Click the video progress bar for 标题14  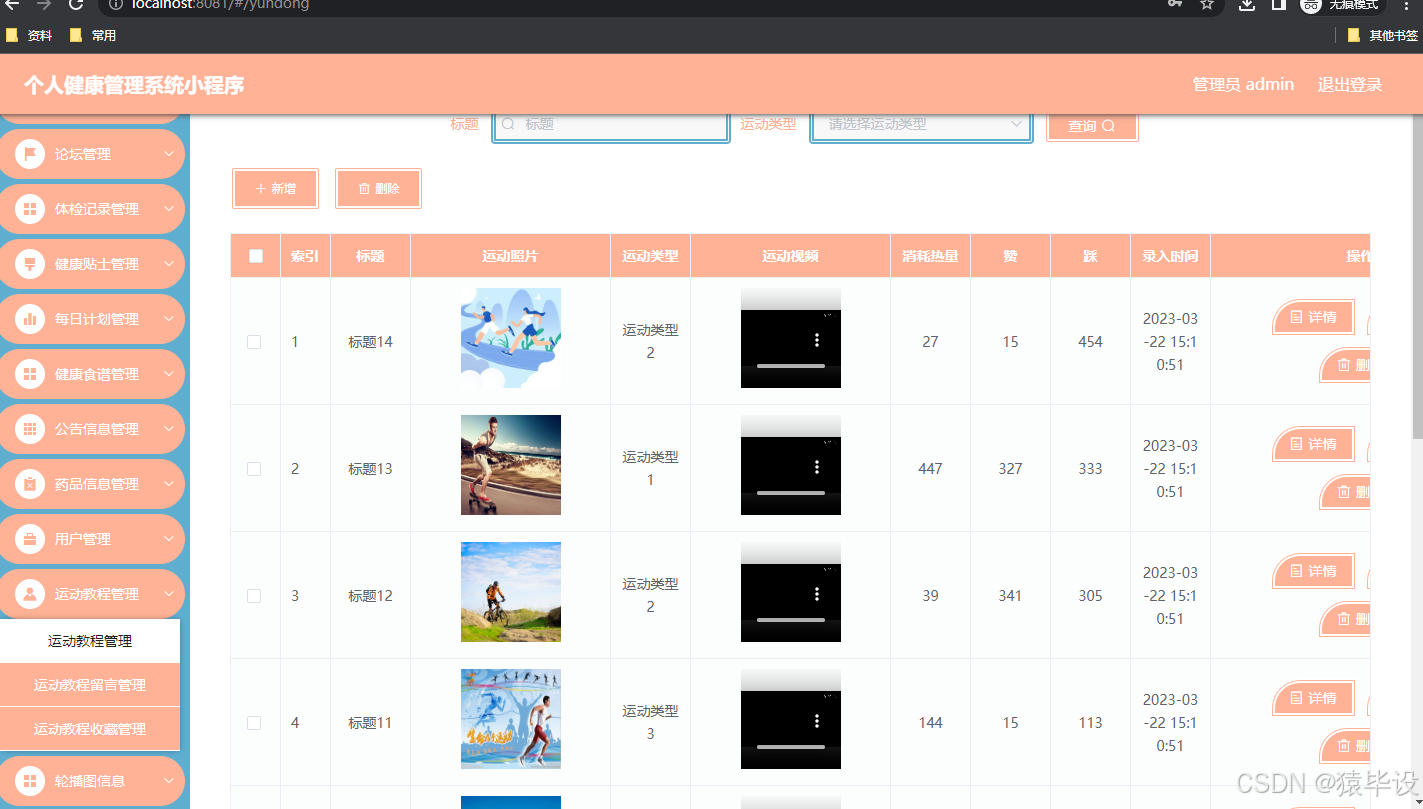[x=791, y=366]
